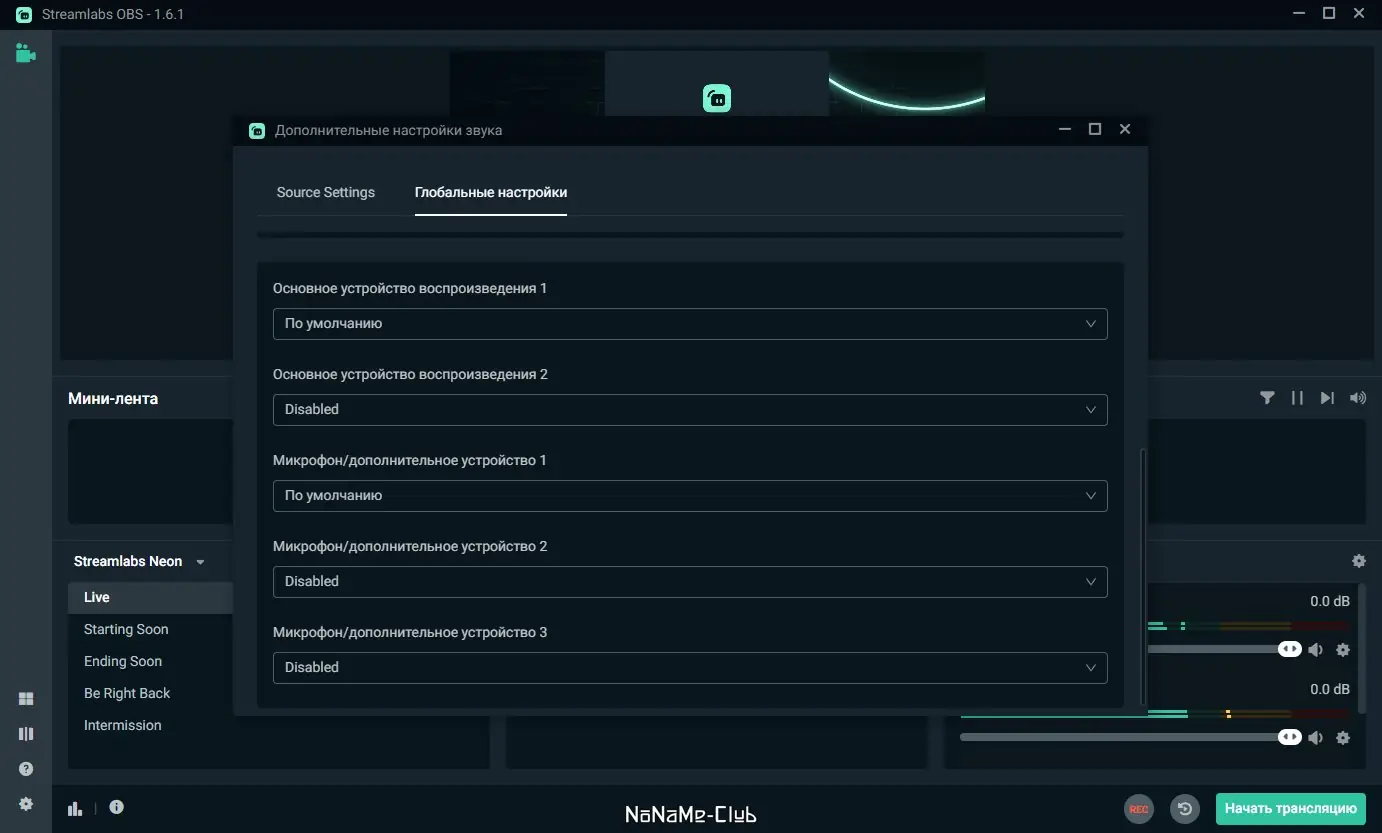
Task: Filter the mini feed events via the funnel icon
Action: coord(1267,398)
